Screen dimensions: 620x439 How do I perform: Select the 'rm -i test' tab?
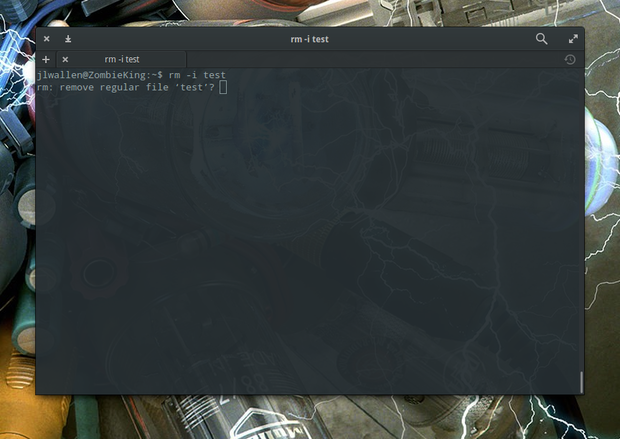coord(122,59)
